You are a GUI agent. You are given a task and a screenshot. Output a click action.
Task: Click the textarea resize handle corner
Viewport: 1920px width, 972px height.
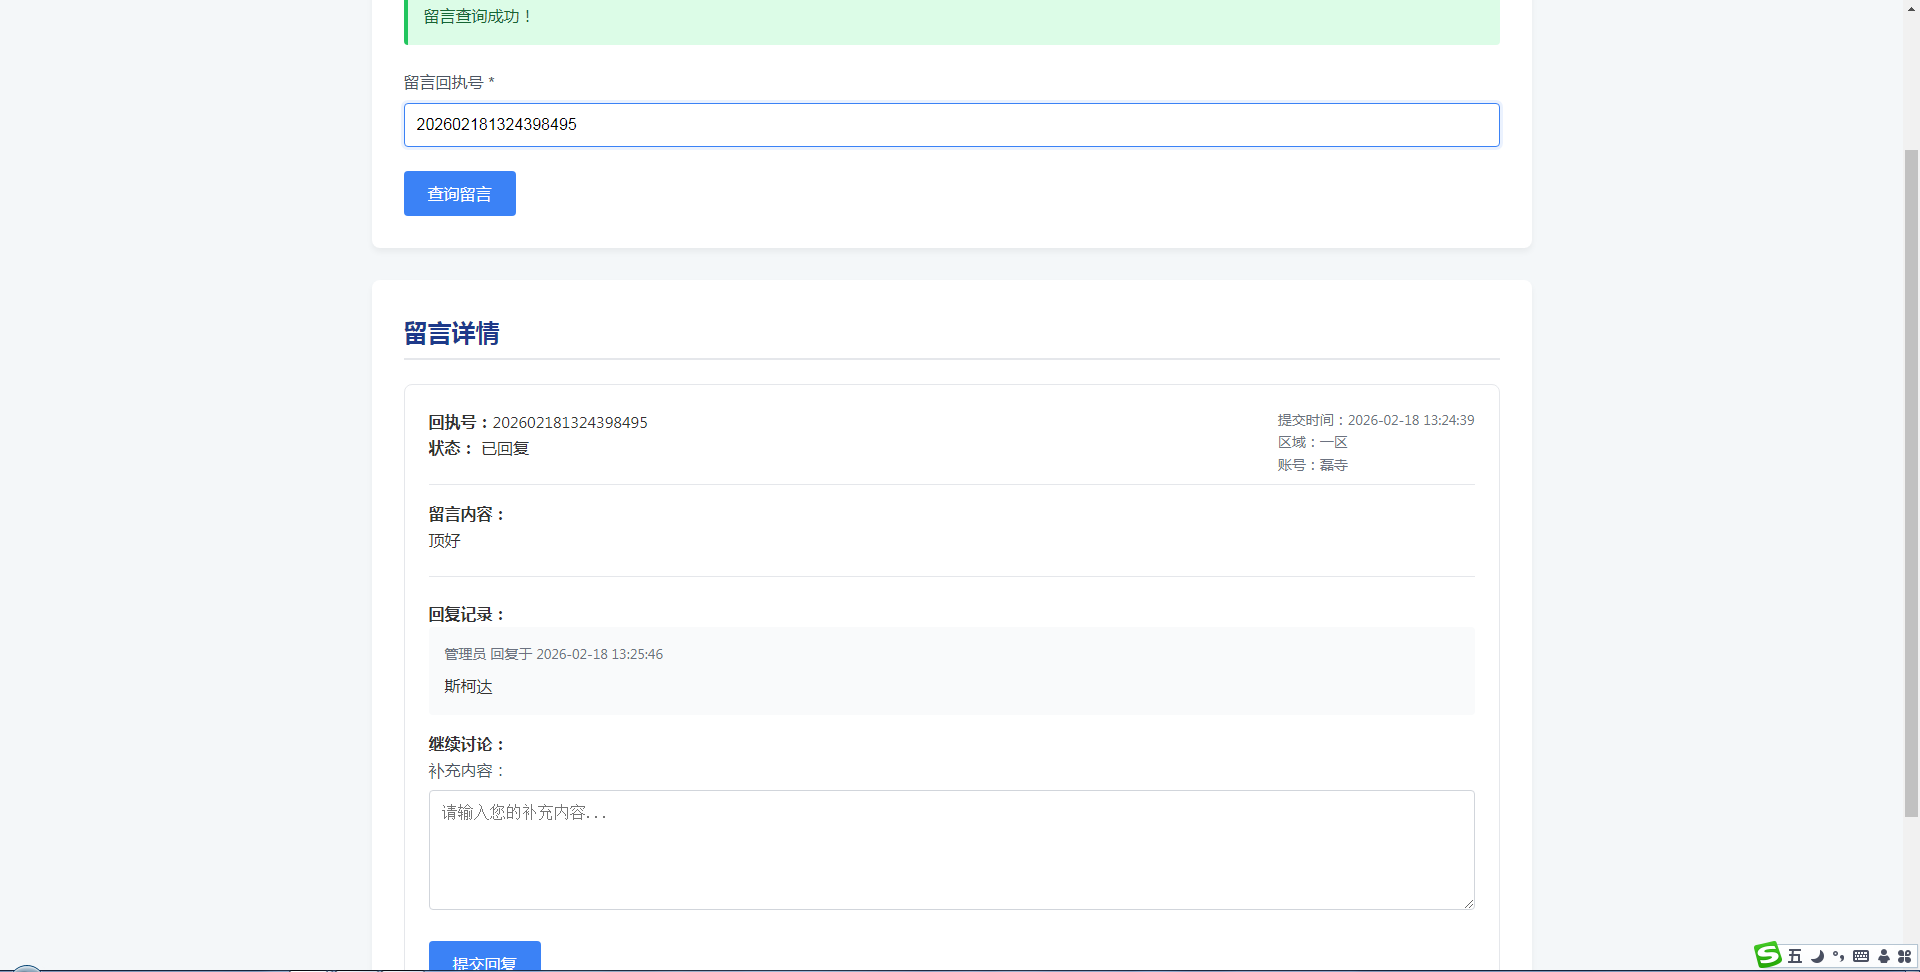[x=1468, y=903]
